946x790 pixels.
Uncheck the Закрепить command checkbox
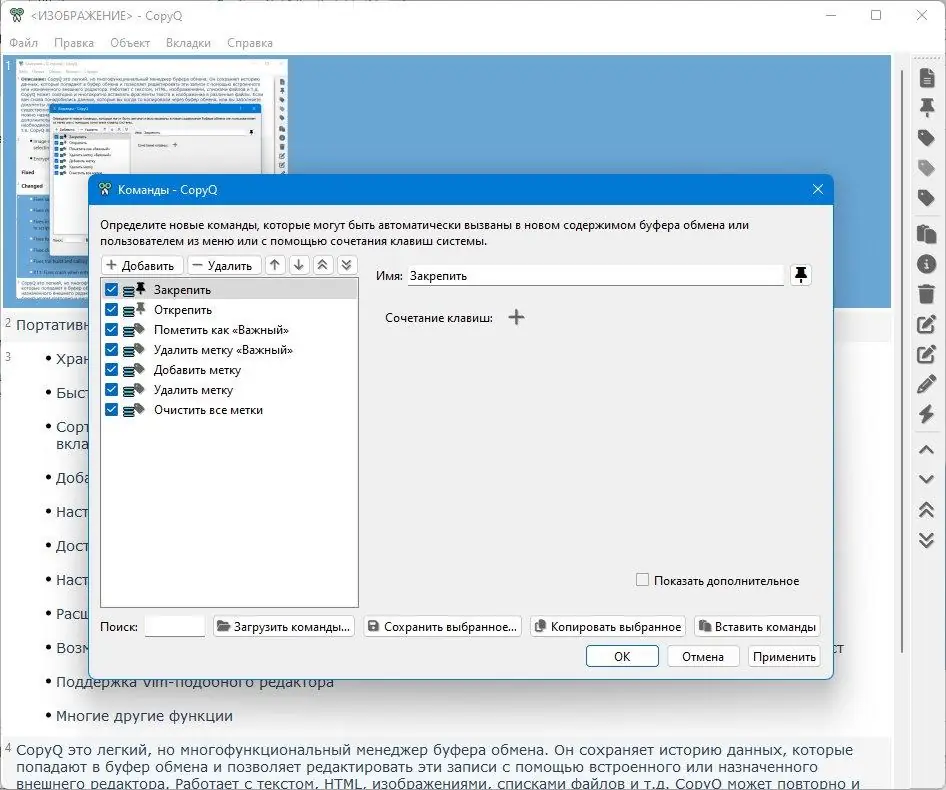click(x=112, y=290)
